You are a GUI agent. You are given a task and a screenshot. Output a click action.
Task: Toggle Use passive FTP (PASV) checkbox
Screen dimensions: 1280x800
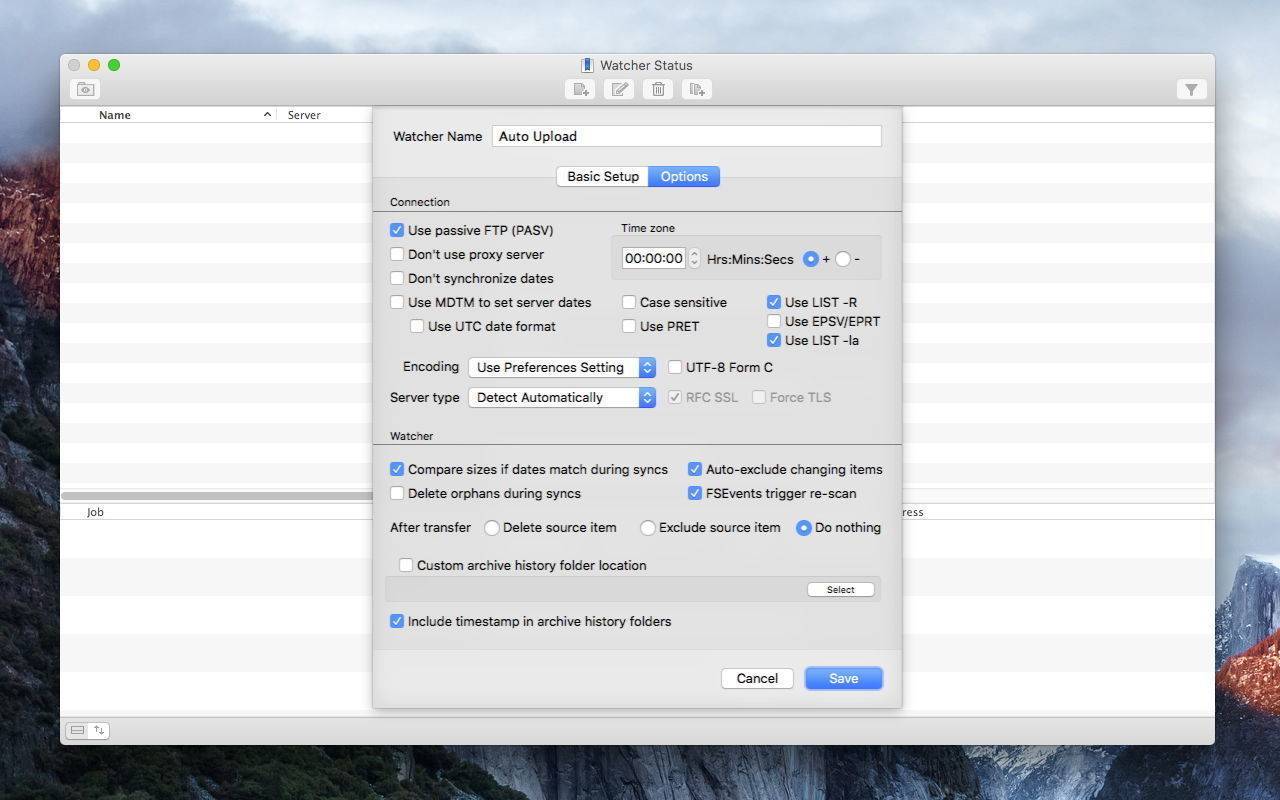[x=397, y=230]
